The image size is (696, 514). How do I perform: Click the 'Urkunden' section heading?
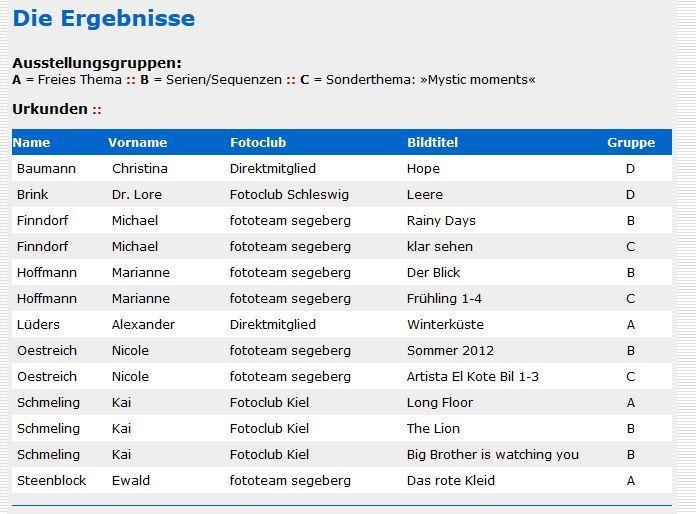pyautogui.click(x=50, y=109)
